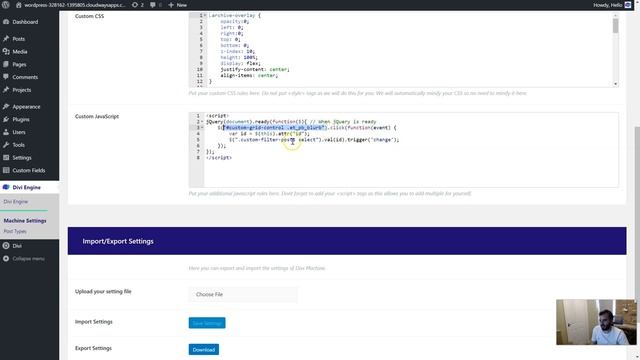This screenshot has width=640, height=360.
Task: Go to Machine Settings submenu
Action: [25, 220]
